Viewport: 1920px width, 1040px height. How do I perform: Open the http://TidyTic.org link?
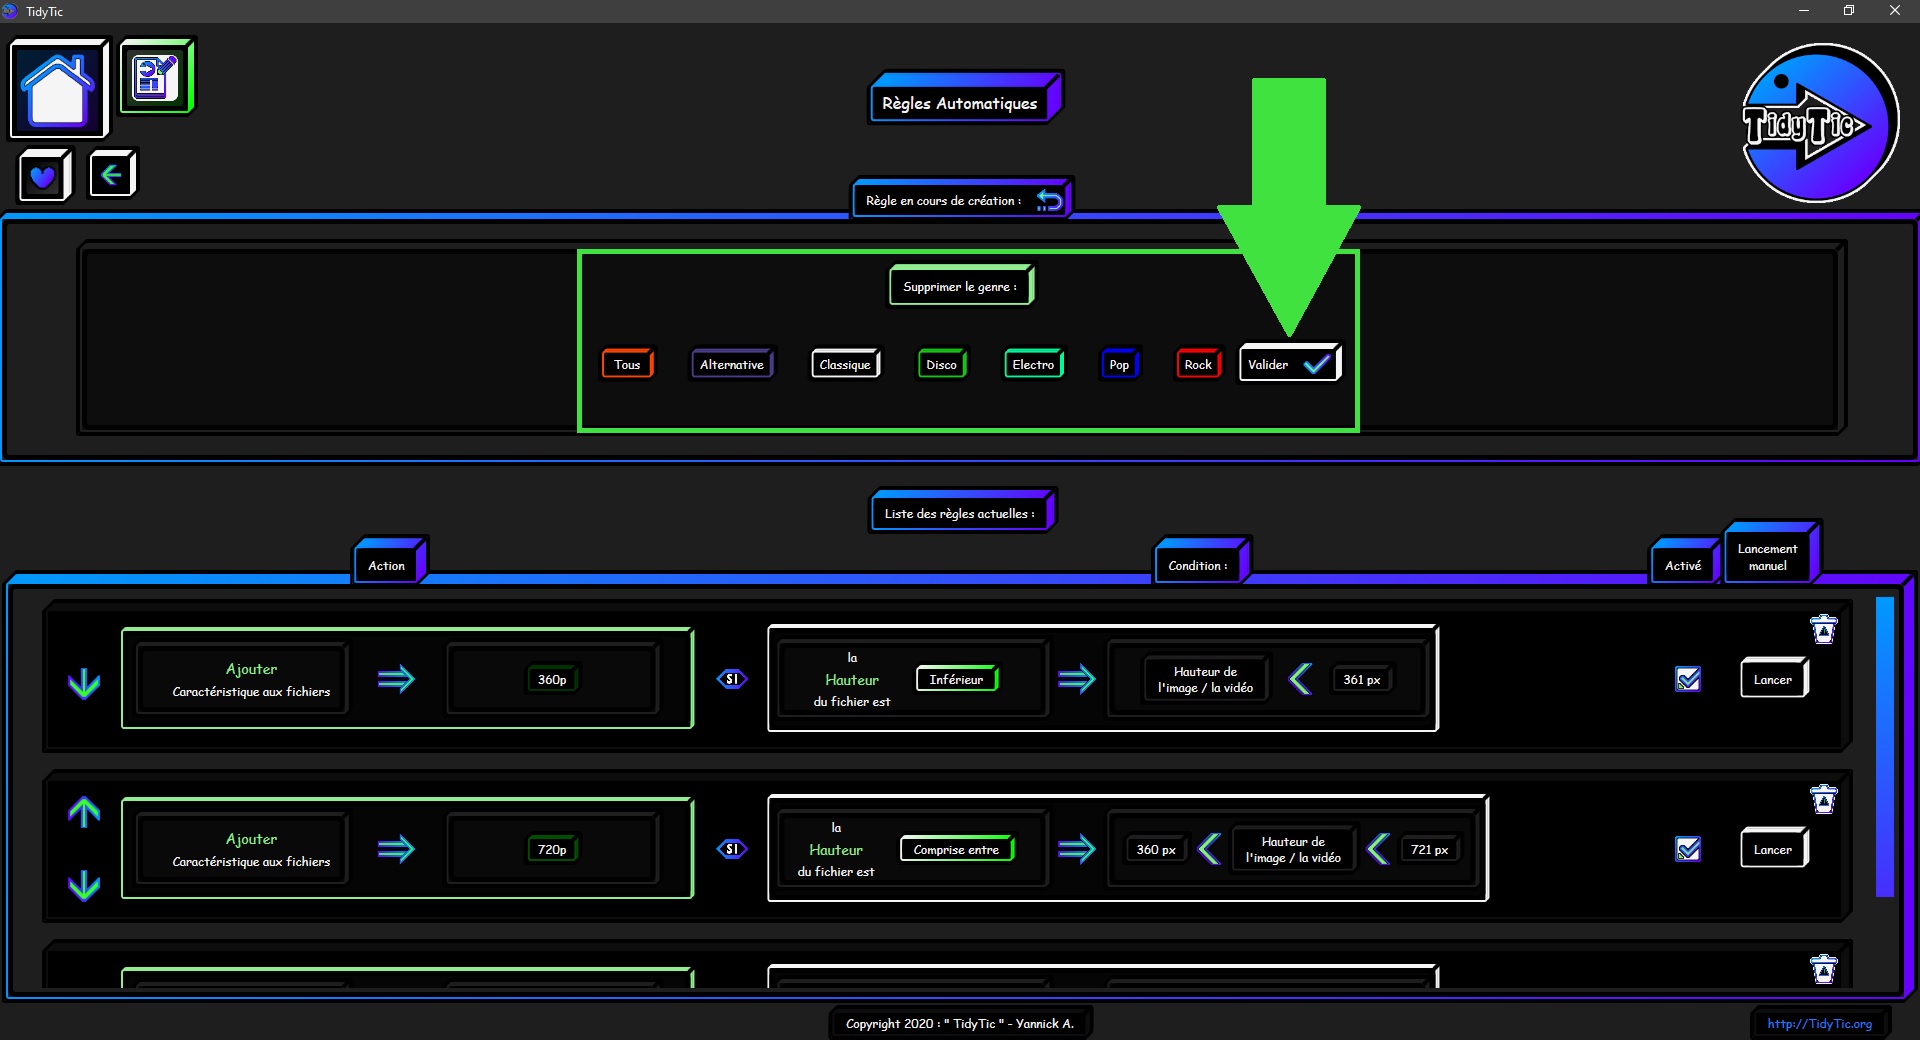(1819, 1023)
